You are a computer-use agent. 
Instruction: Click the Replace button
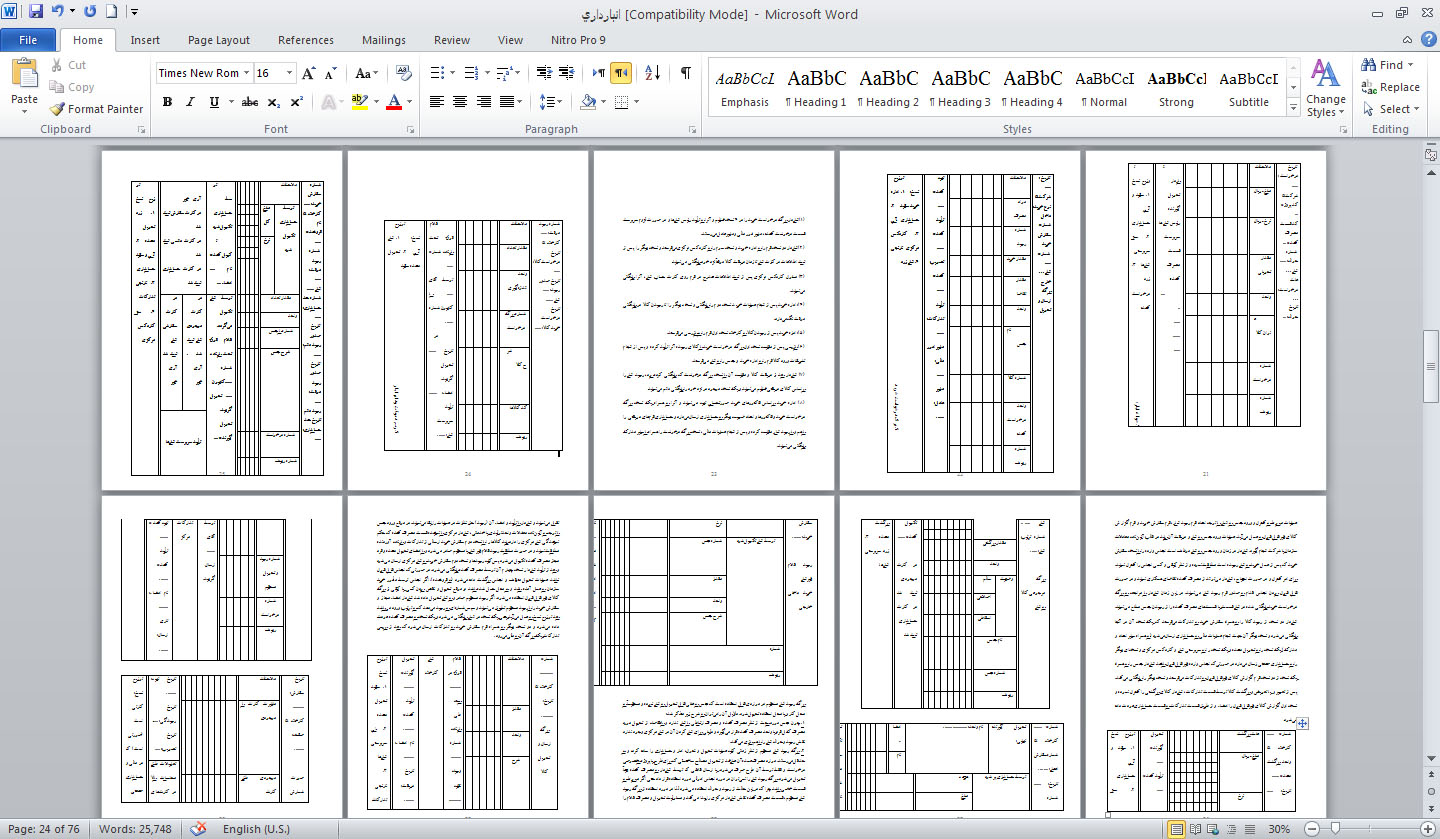(x=1390, y=87)
